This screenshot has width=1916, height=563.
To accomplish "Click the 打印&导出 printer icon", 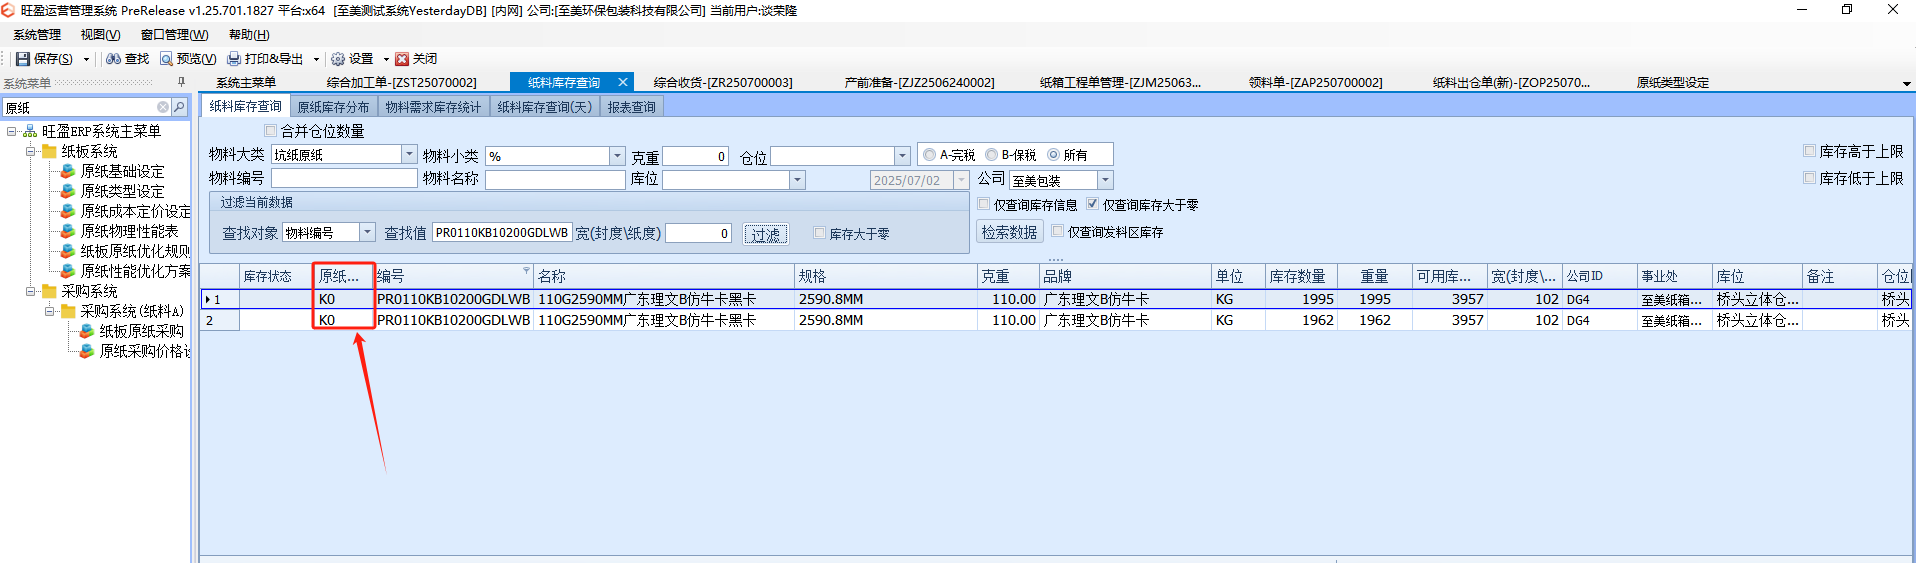I will tap(234, 59).
